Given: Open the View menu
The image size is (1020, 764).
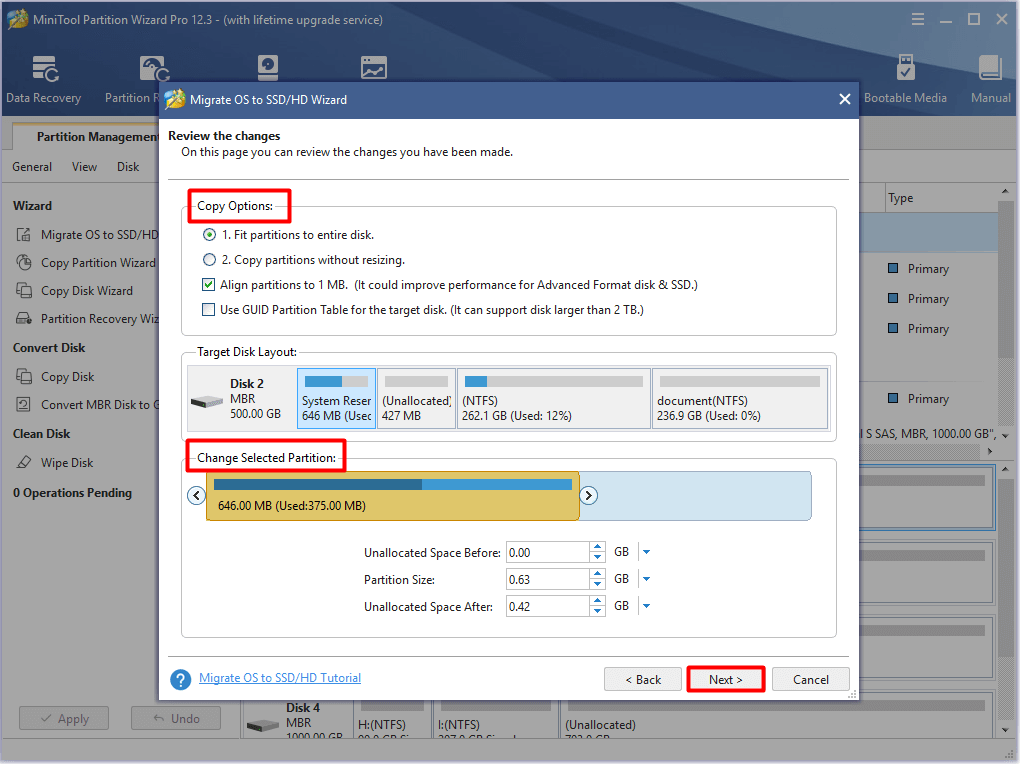Looking at the screenshot, I should [x=85, y=167].
